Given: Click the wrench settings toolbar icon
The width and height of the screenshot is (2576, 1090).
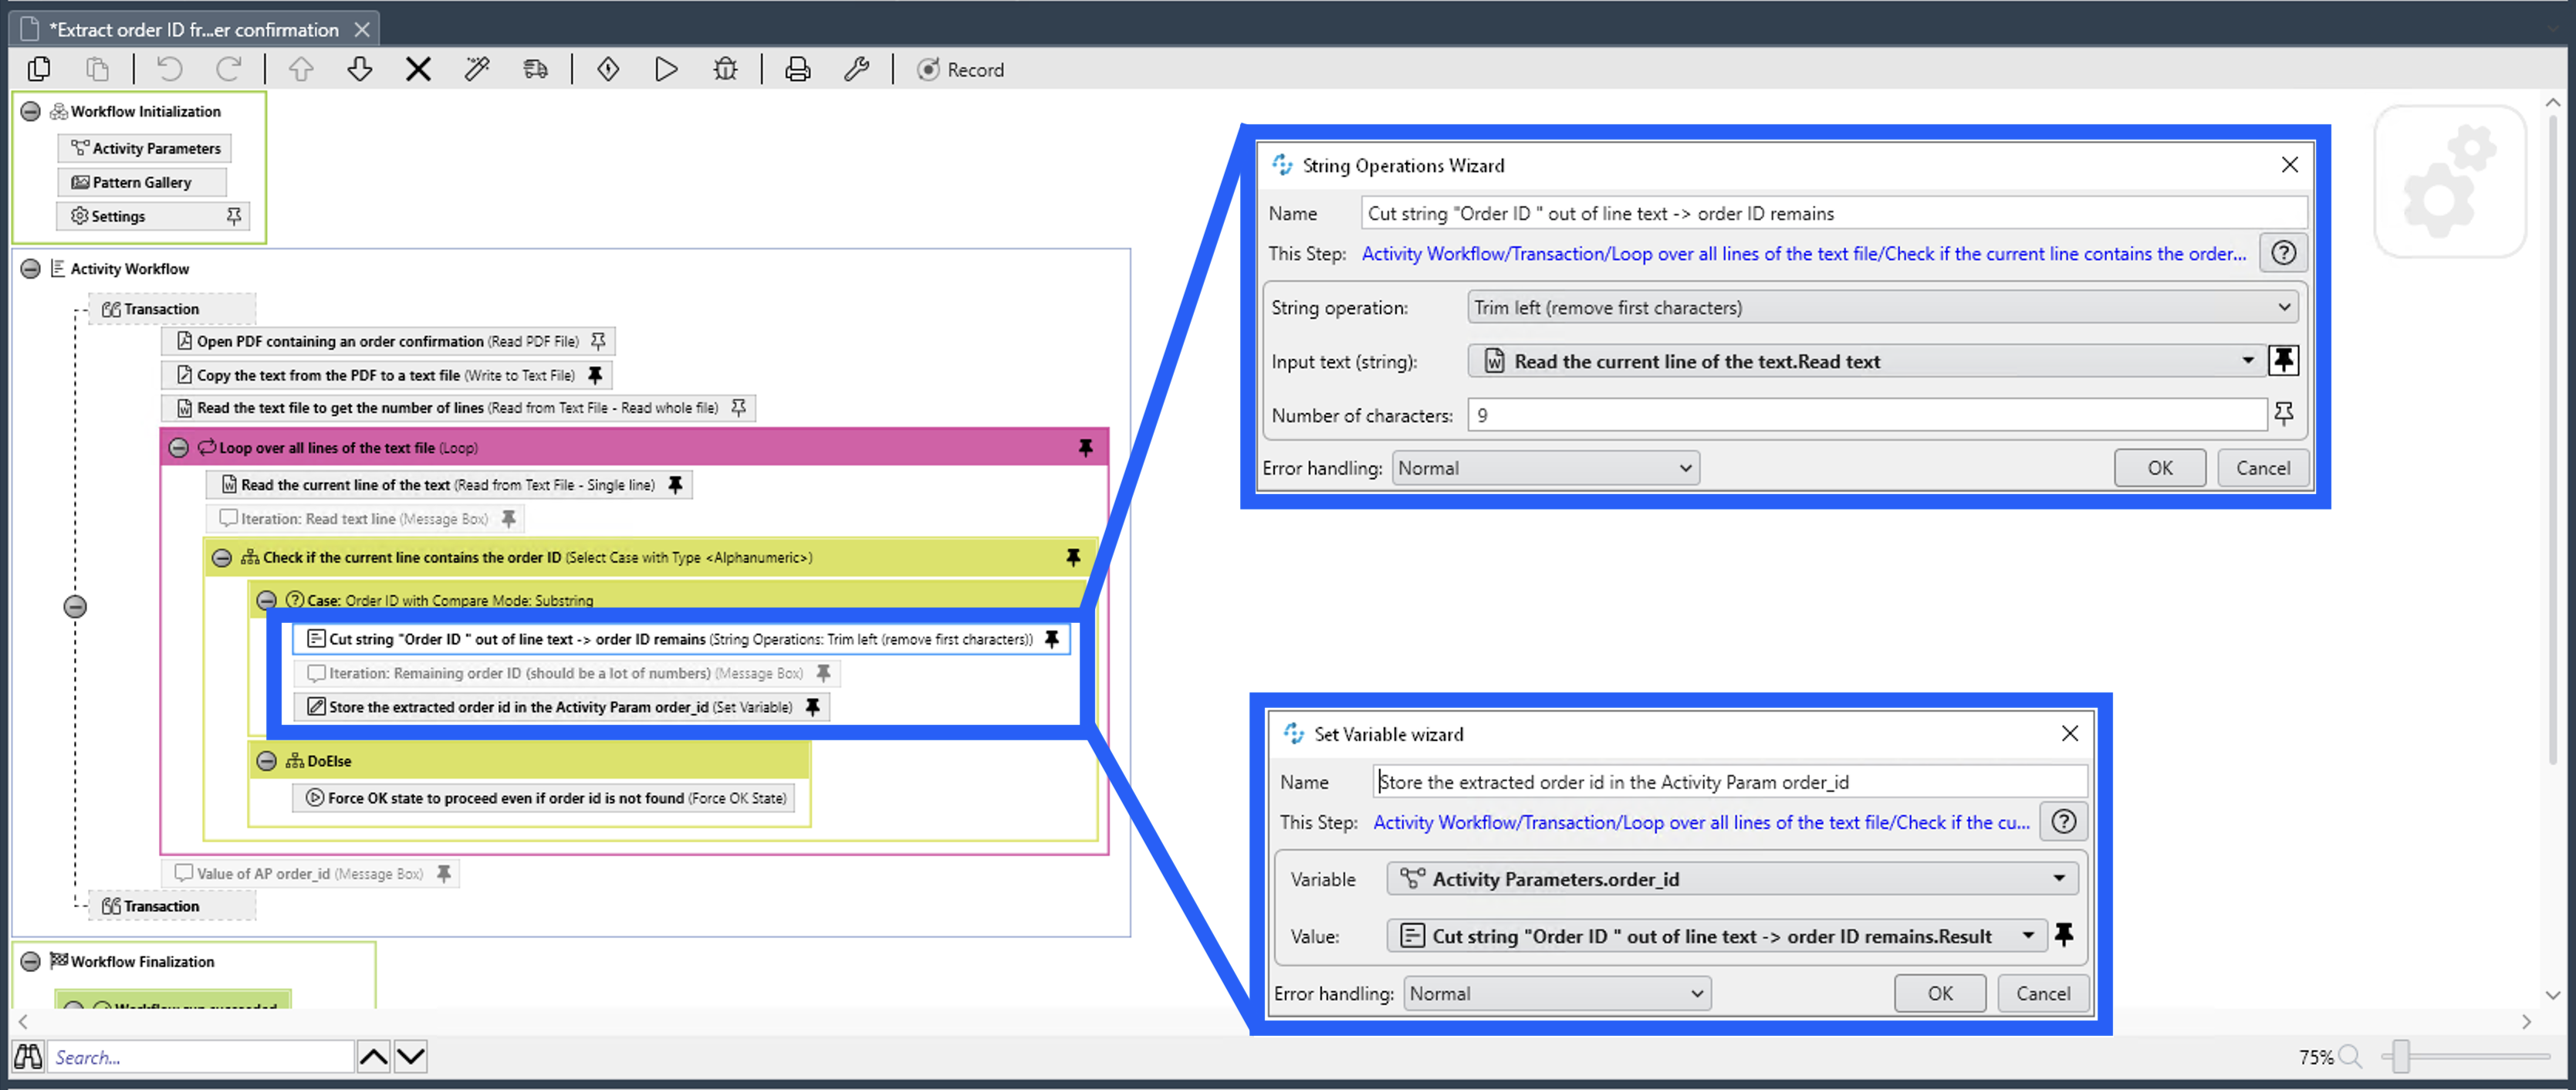Looking at the screenshot, I should click(856, 69).
